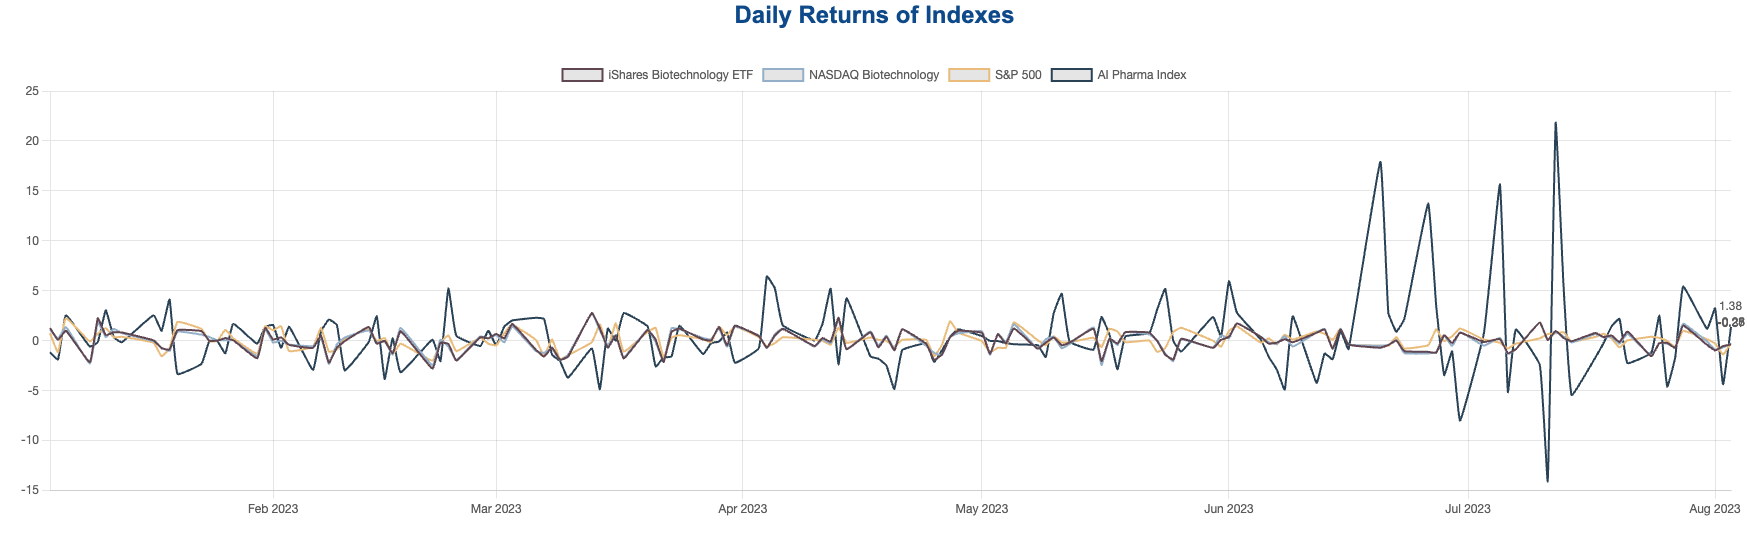
Task: Click the Daily Returns of Indexes title
Action: [873, 15]
